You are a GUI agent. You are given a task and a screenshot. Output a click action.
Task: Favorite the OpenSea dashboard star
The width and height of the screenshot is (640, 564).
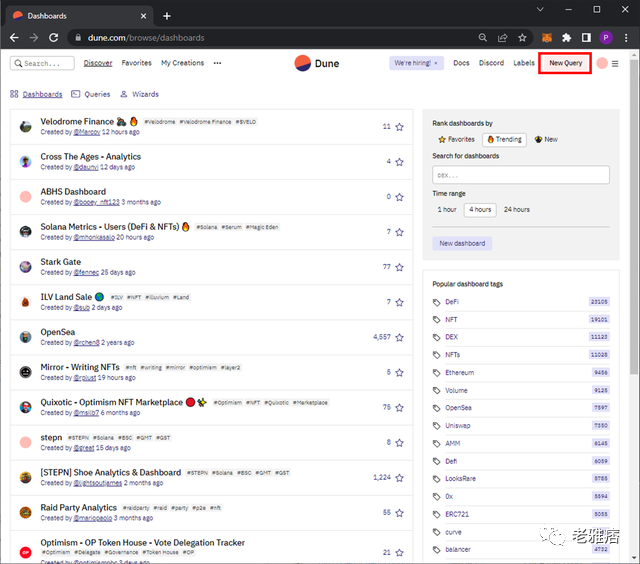[399, 338]
